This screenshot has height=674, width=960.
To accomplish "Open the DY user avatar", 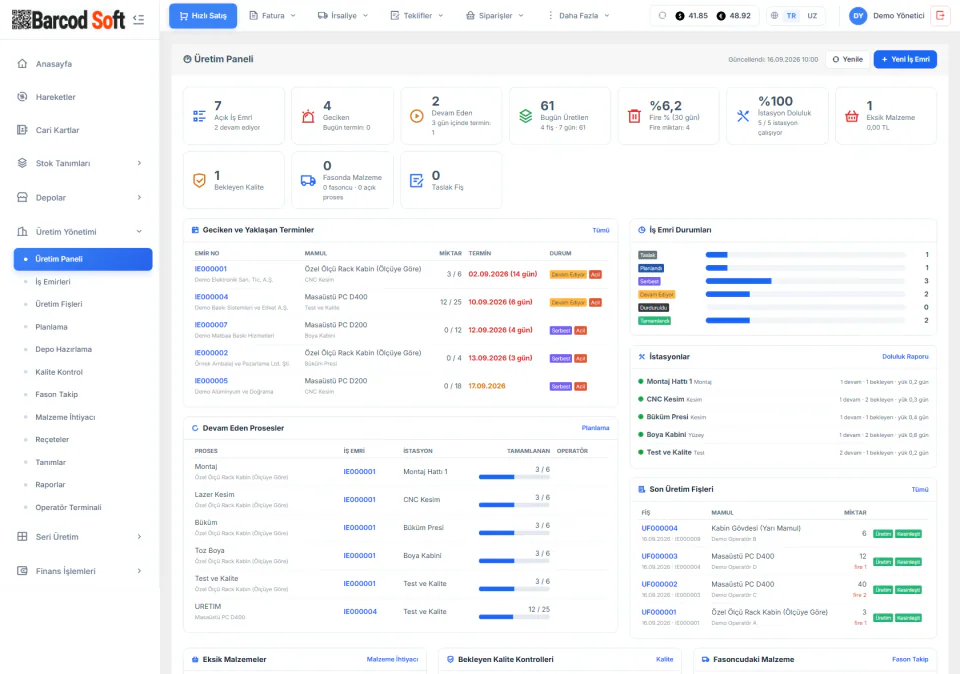I will click(x=858, y=16).
